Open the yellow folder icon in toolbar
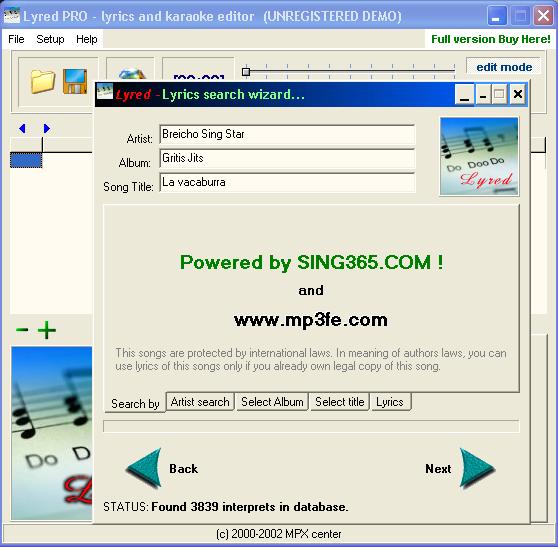The width and height of the screenshot is (558, 547). point(43,81)
